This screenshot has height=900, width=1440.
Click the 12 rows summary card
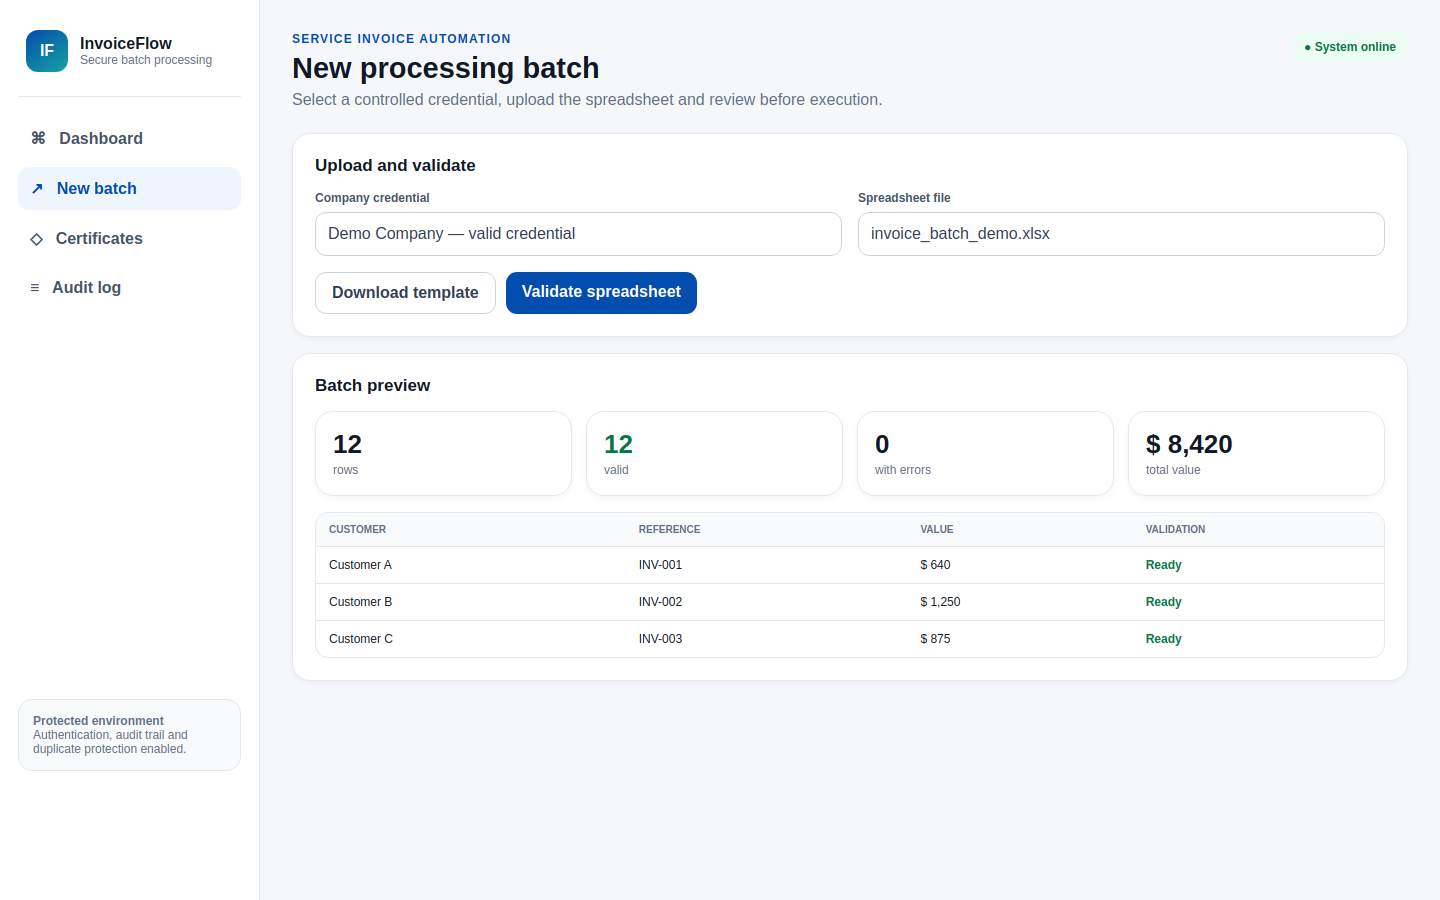[x=443, y=454]
